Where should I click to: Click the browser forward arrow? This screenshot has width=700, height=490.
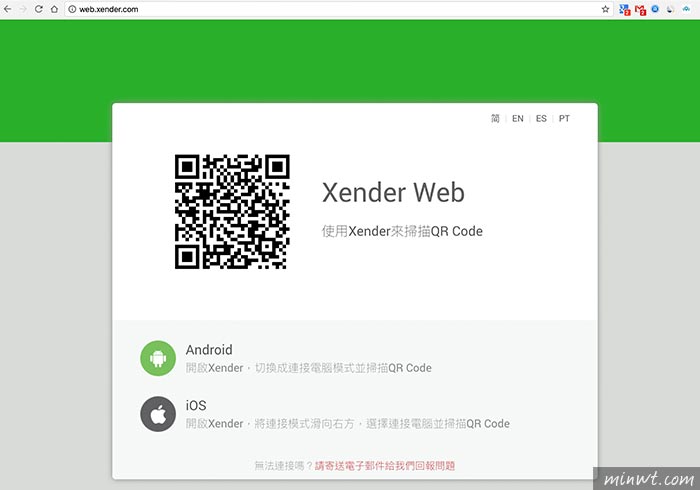coord(23,9)
